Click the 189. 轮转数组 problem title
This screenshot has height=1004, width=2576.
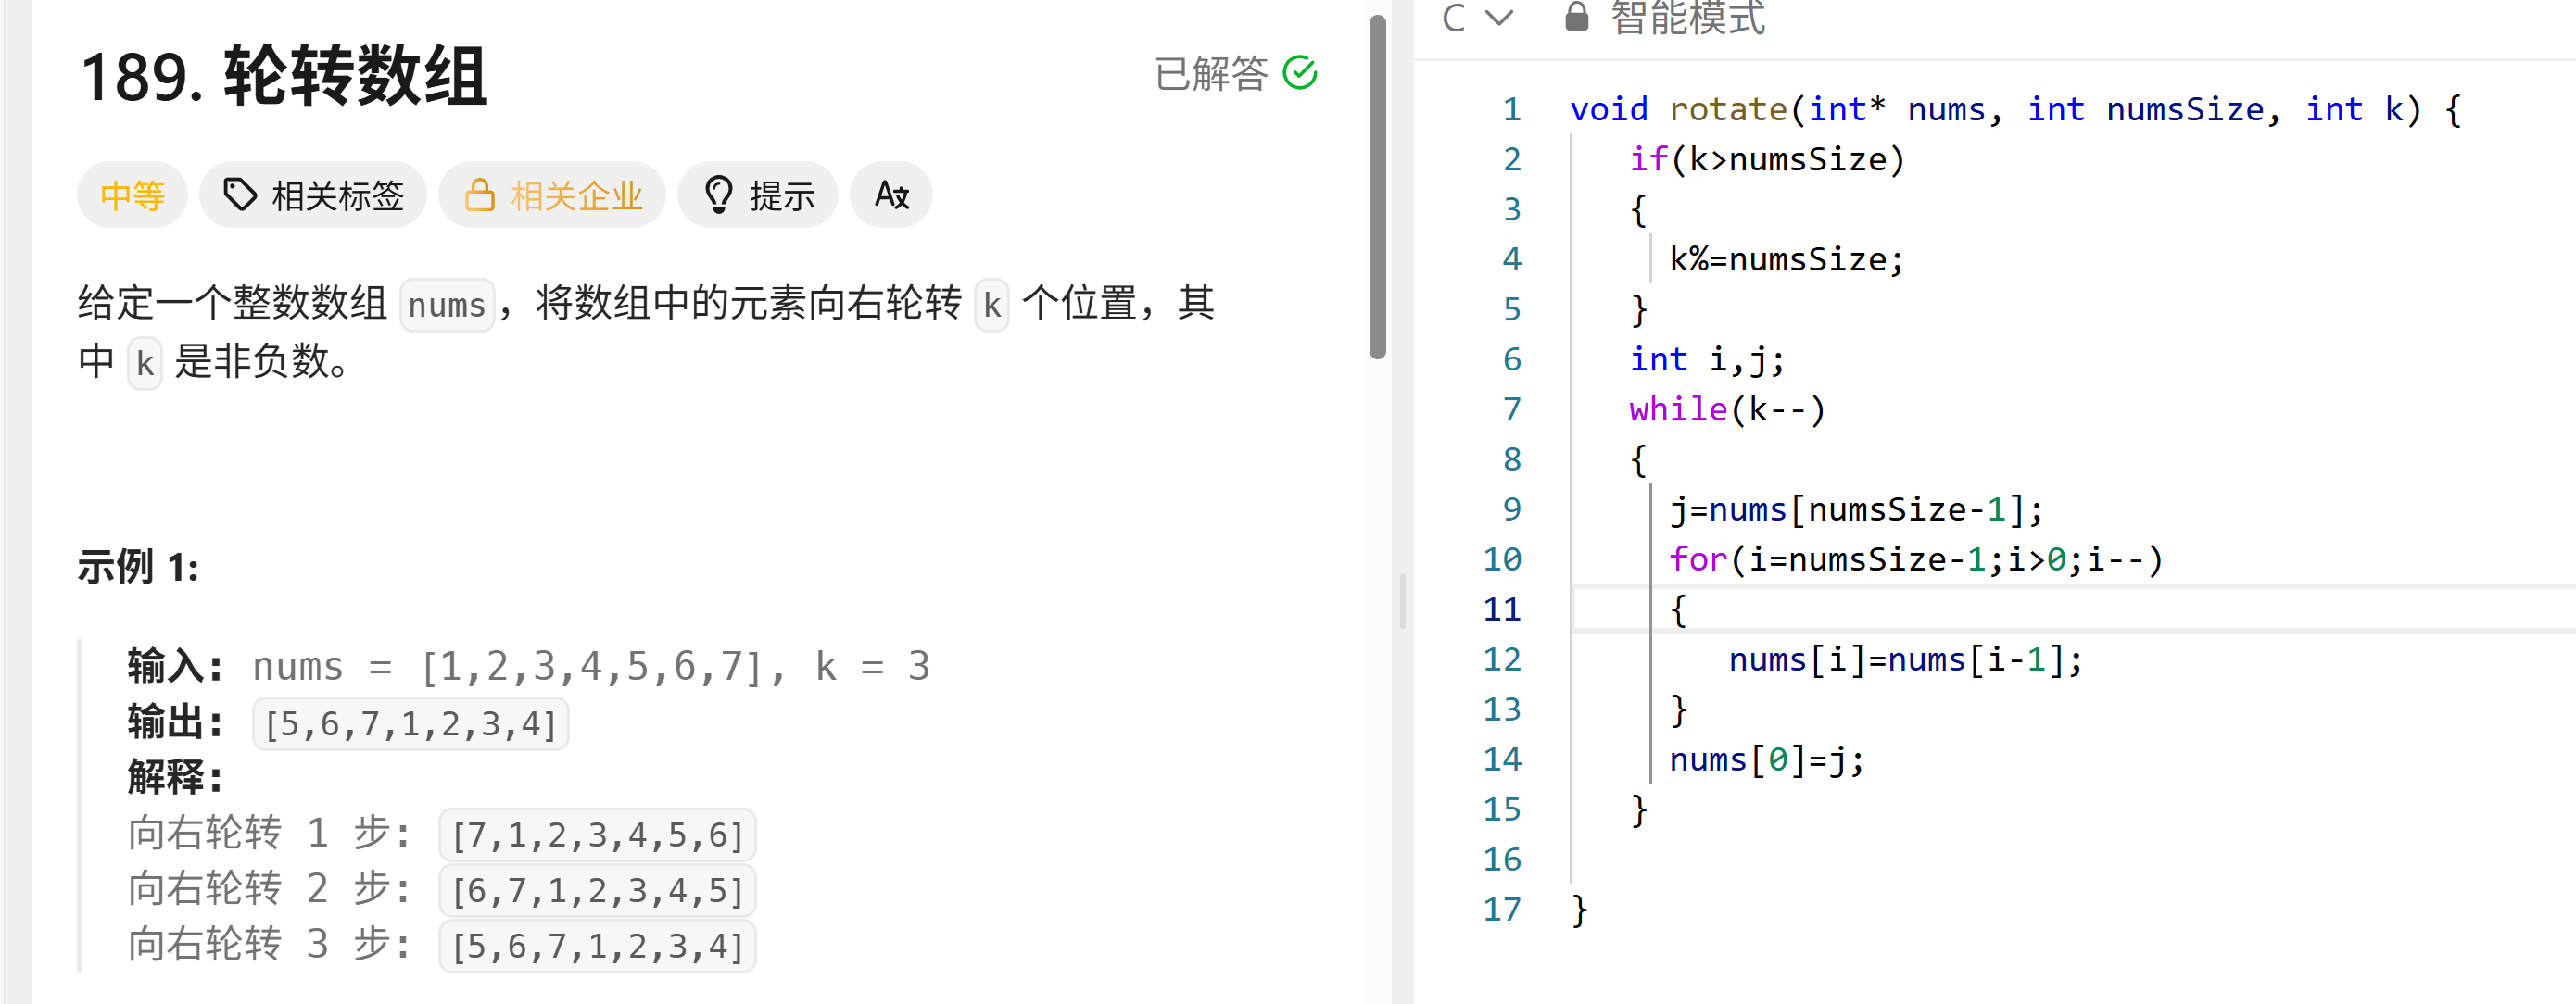click(x=283, y=76)
